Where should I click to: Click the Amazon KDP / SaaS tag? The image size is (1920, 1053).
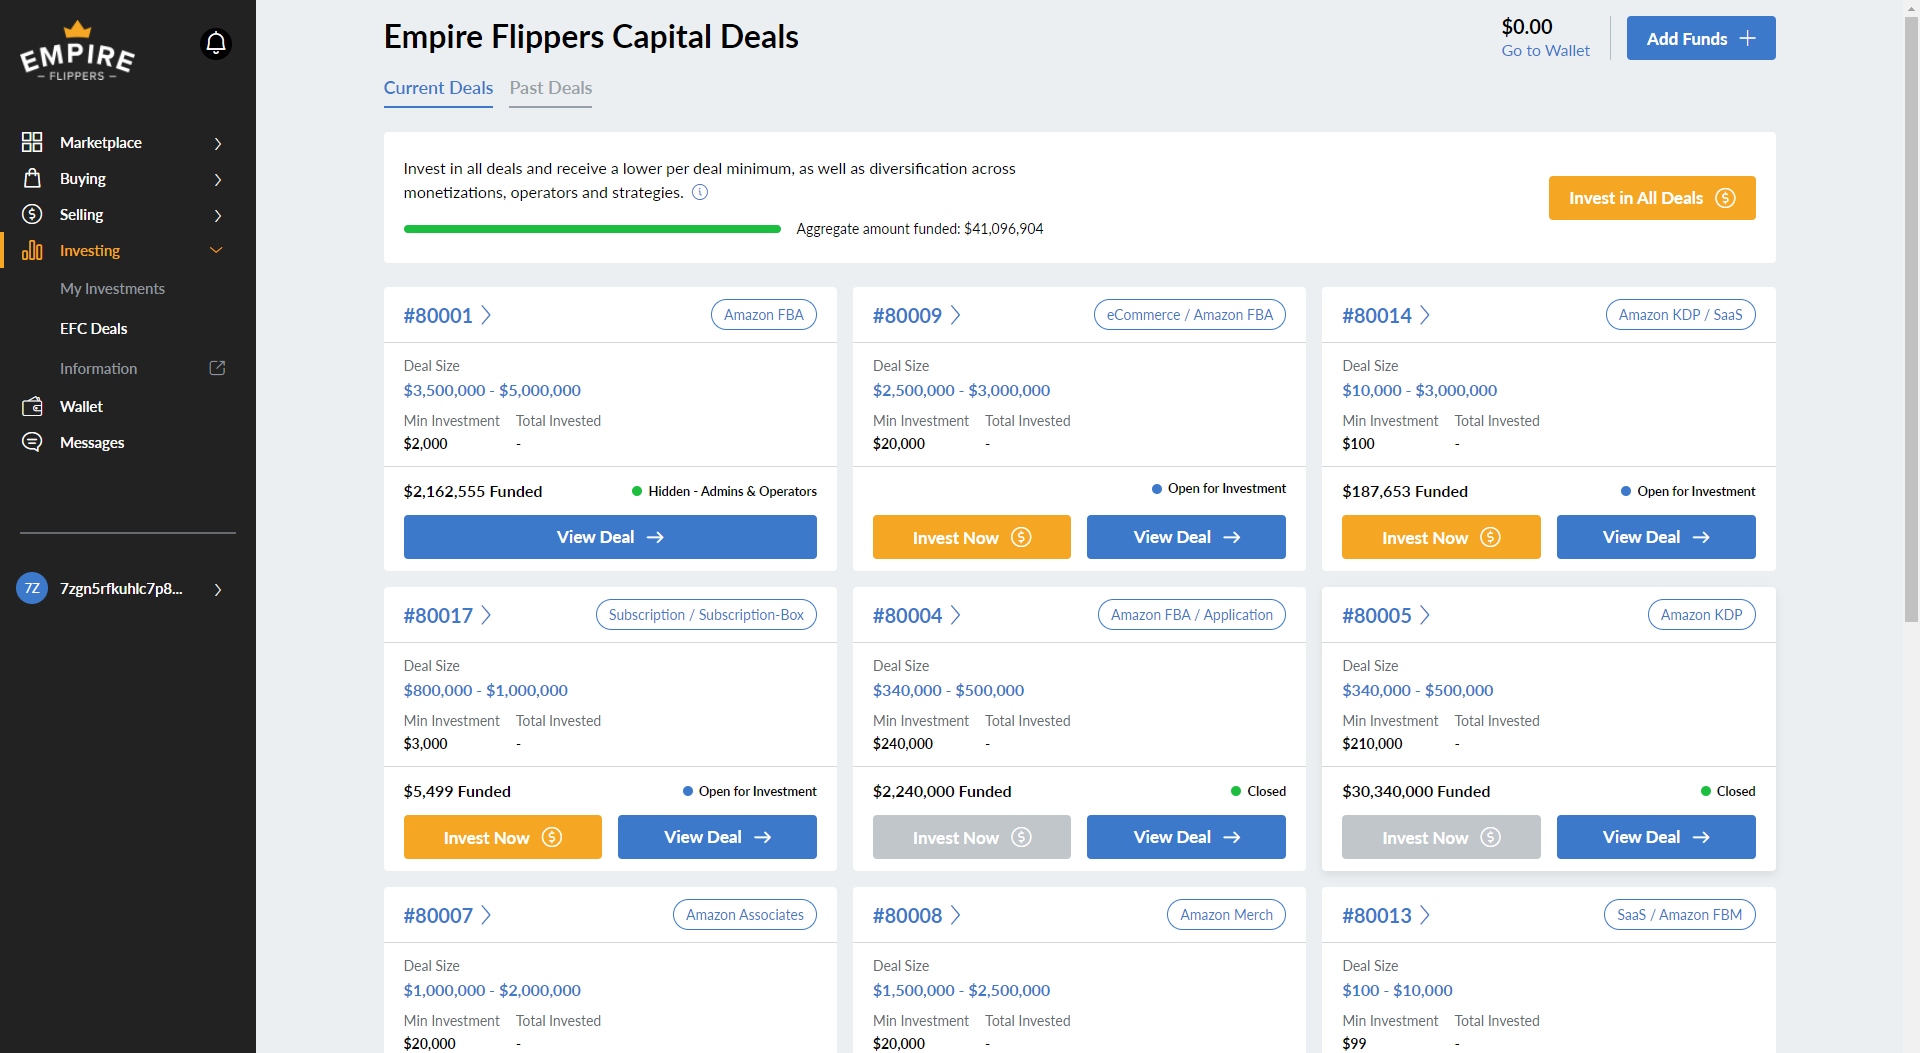pyautogui.click(x=1680, y=315)
